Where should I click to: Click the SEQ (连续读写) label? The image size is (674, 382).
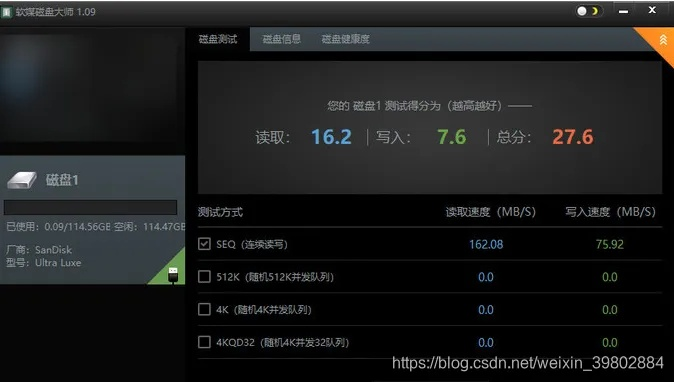[252, 244]
